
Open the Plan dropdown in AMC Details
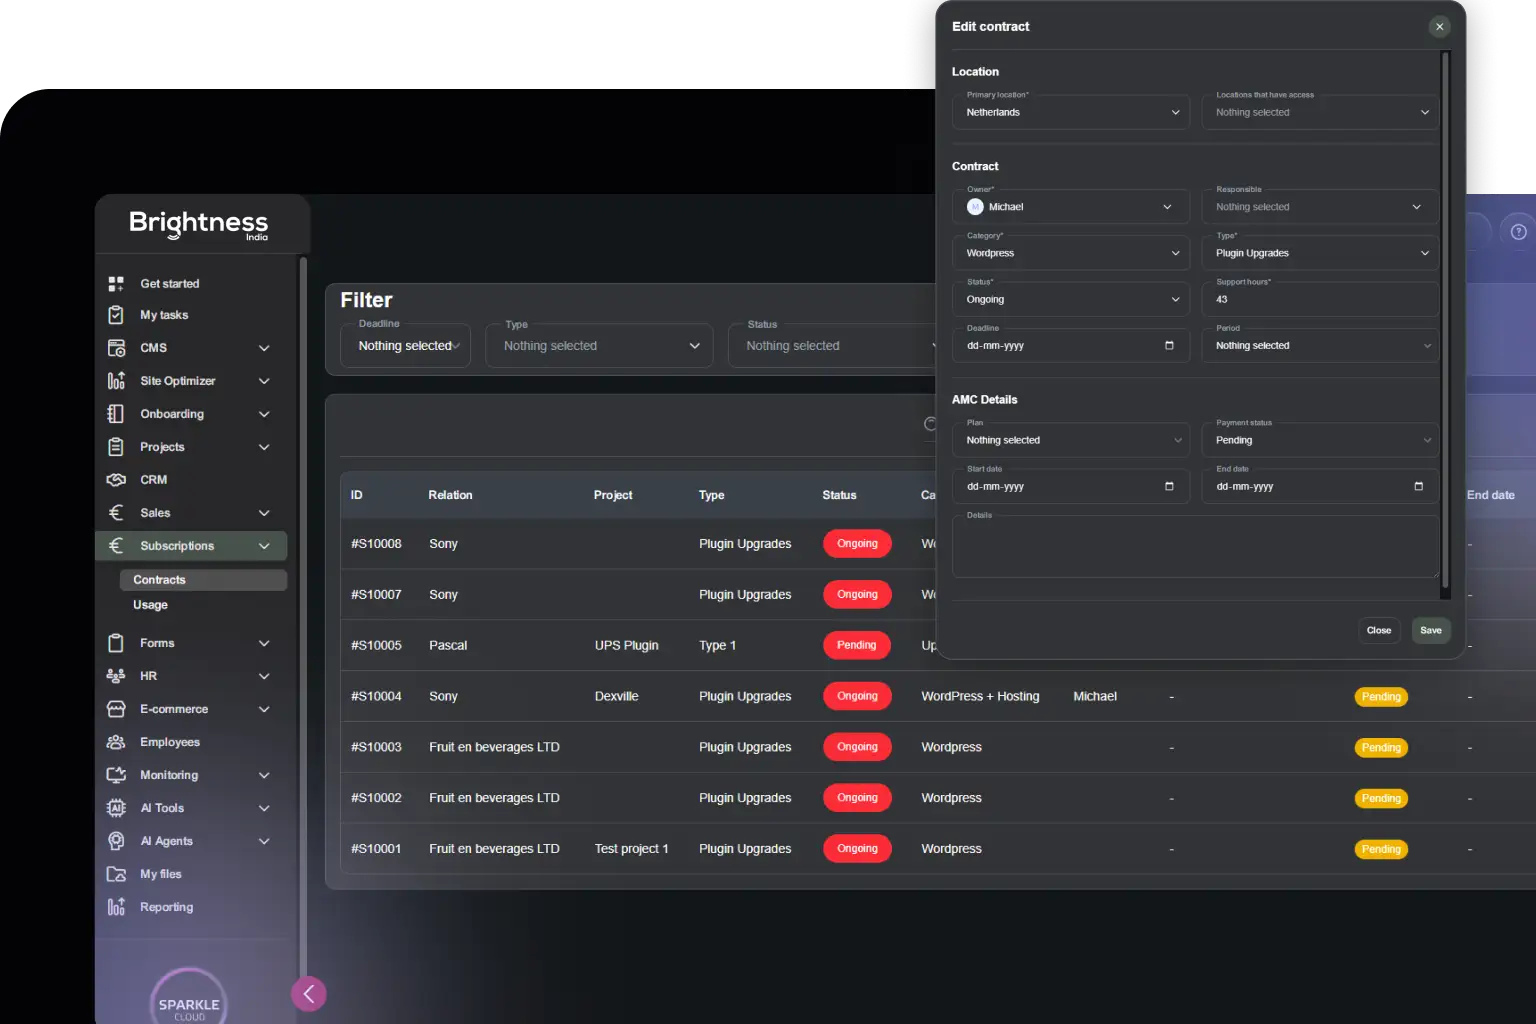[1071, 440]
